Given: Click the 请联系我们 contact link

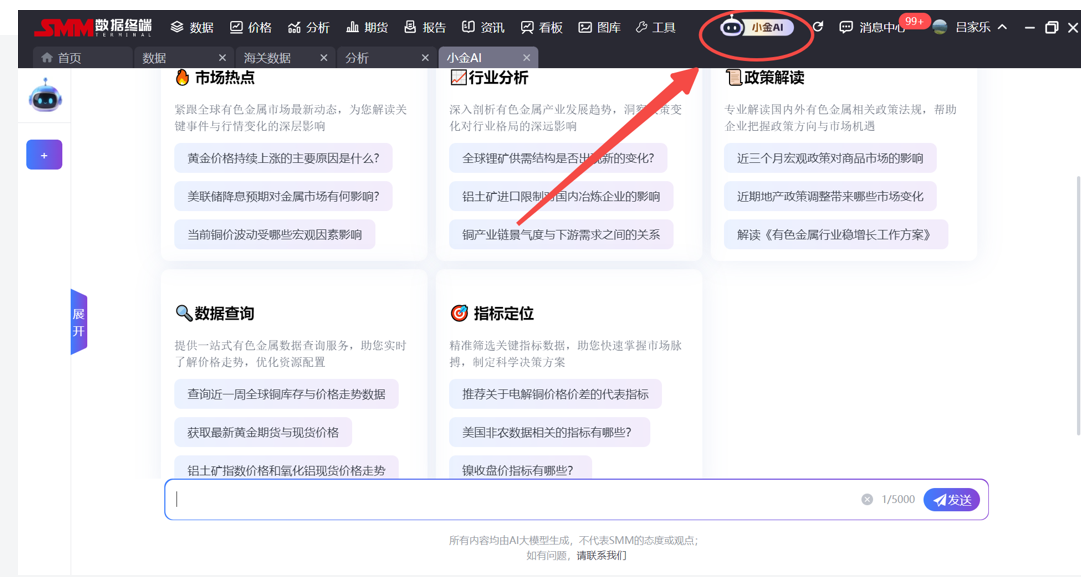Looking at the screenshot, I should point(601,555).
